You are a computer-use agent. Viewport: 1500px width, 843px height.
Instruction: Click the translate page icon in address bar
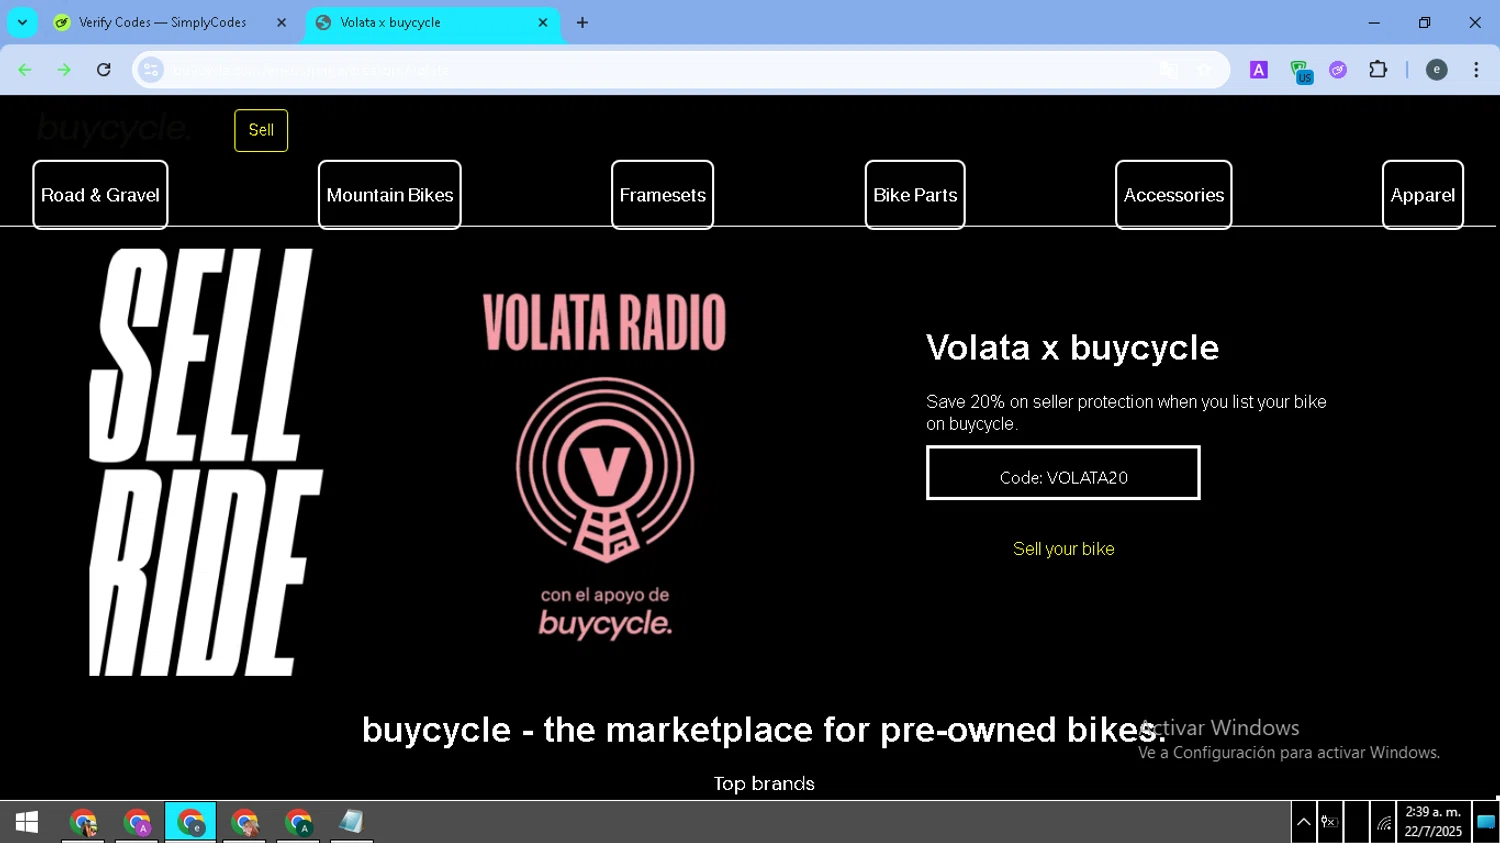click(x=1168, y=70)
